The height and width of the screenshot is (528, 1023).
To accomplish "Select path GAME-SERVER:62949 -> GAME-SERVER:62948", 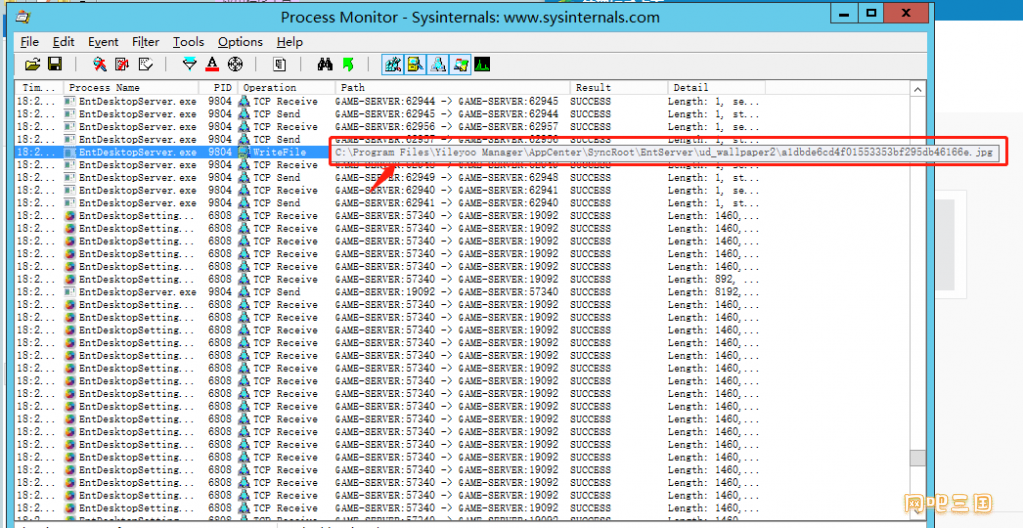I will click(x=446, y=178).
